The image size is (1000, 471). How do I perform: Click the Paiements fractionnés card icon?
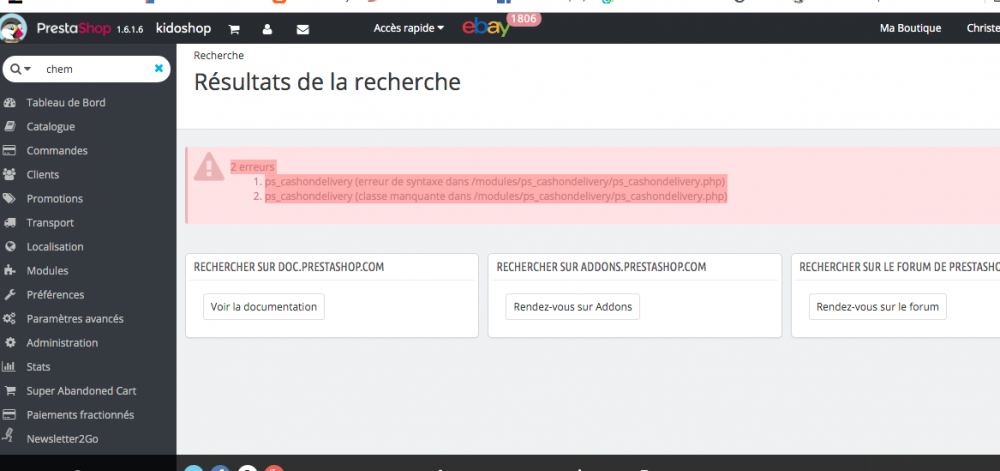[x=10, y=415]
